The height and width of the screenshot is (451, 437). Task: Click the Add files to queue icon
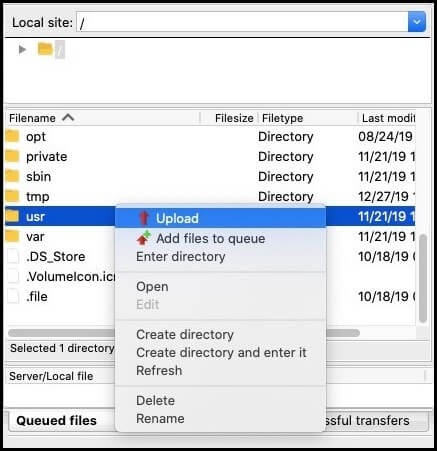point(144,238)
